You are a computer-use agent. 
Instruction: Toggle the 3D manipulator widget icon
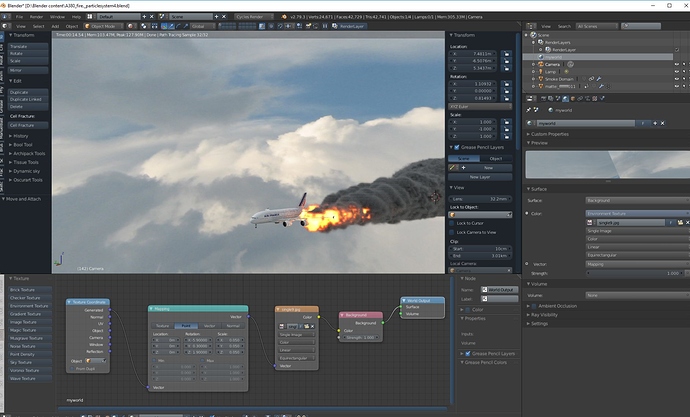[164, 26]
